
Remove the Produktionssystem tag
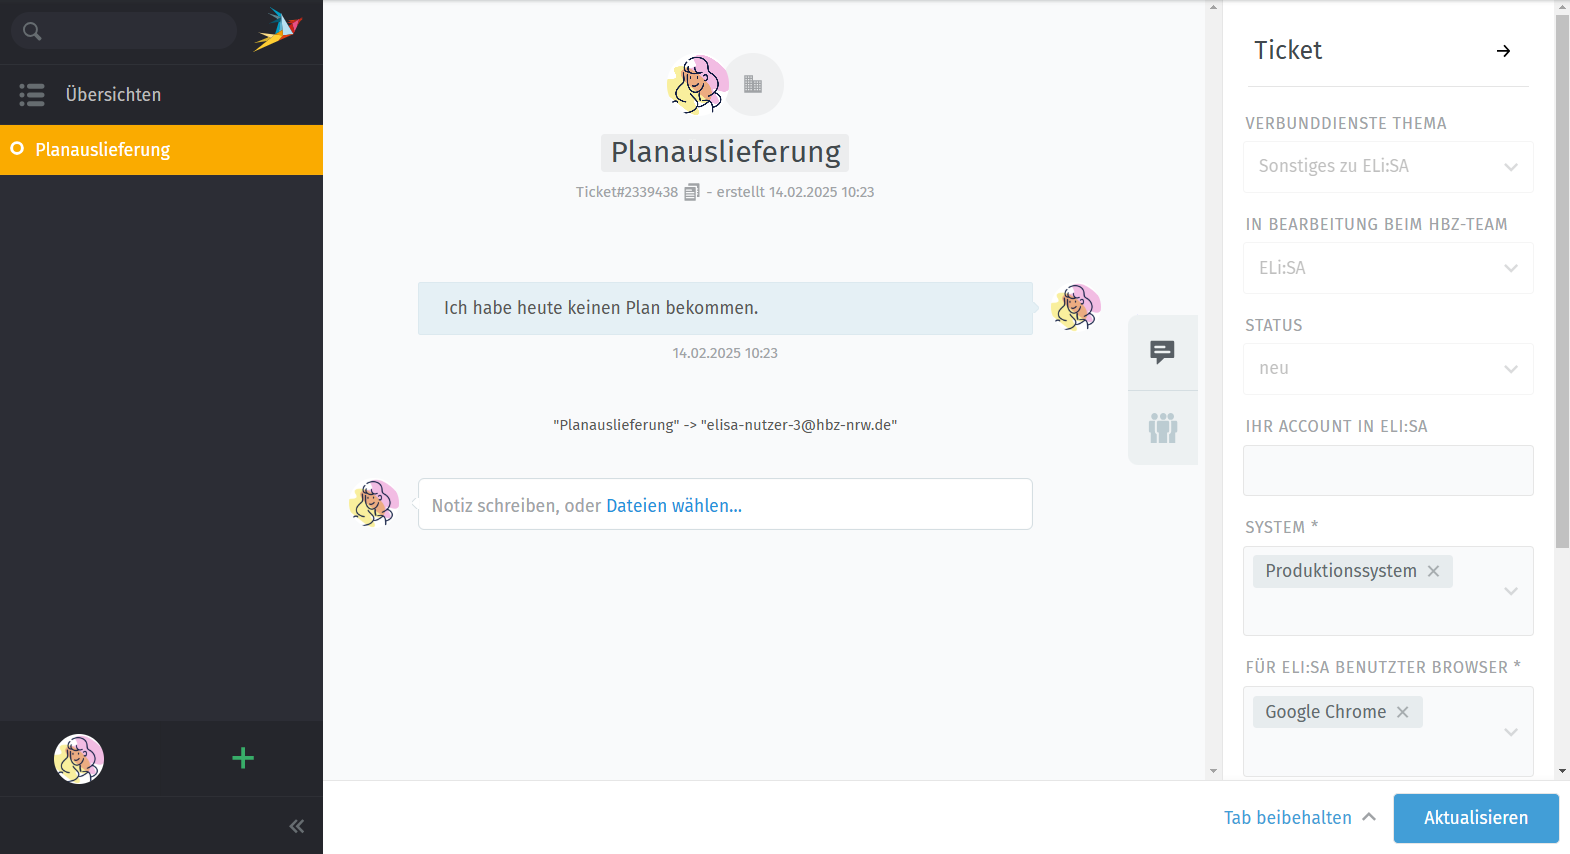[x=1433, y=571]
